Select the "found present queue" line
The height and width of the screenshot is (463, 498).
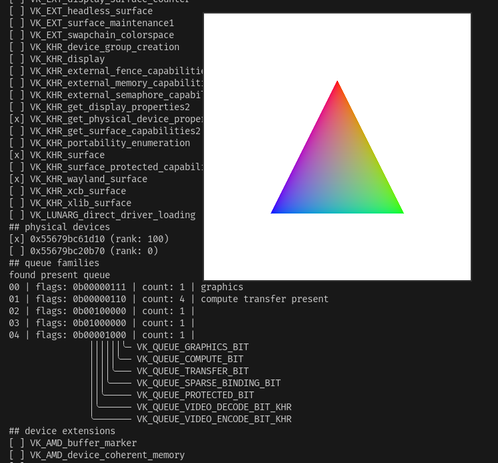point(59,275)
